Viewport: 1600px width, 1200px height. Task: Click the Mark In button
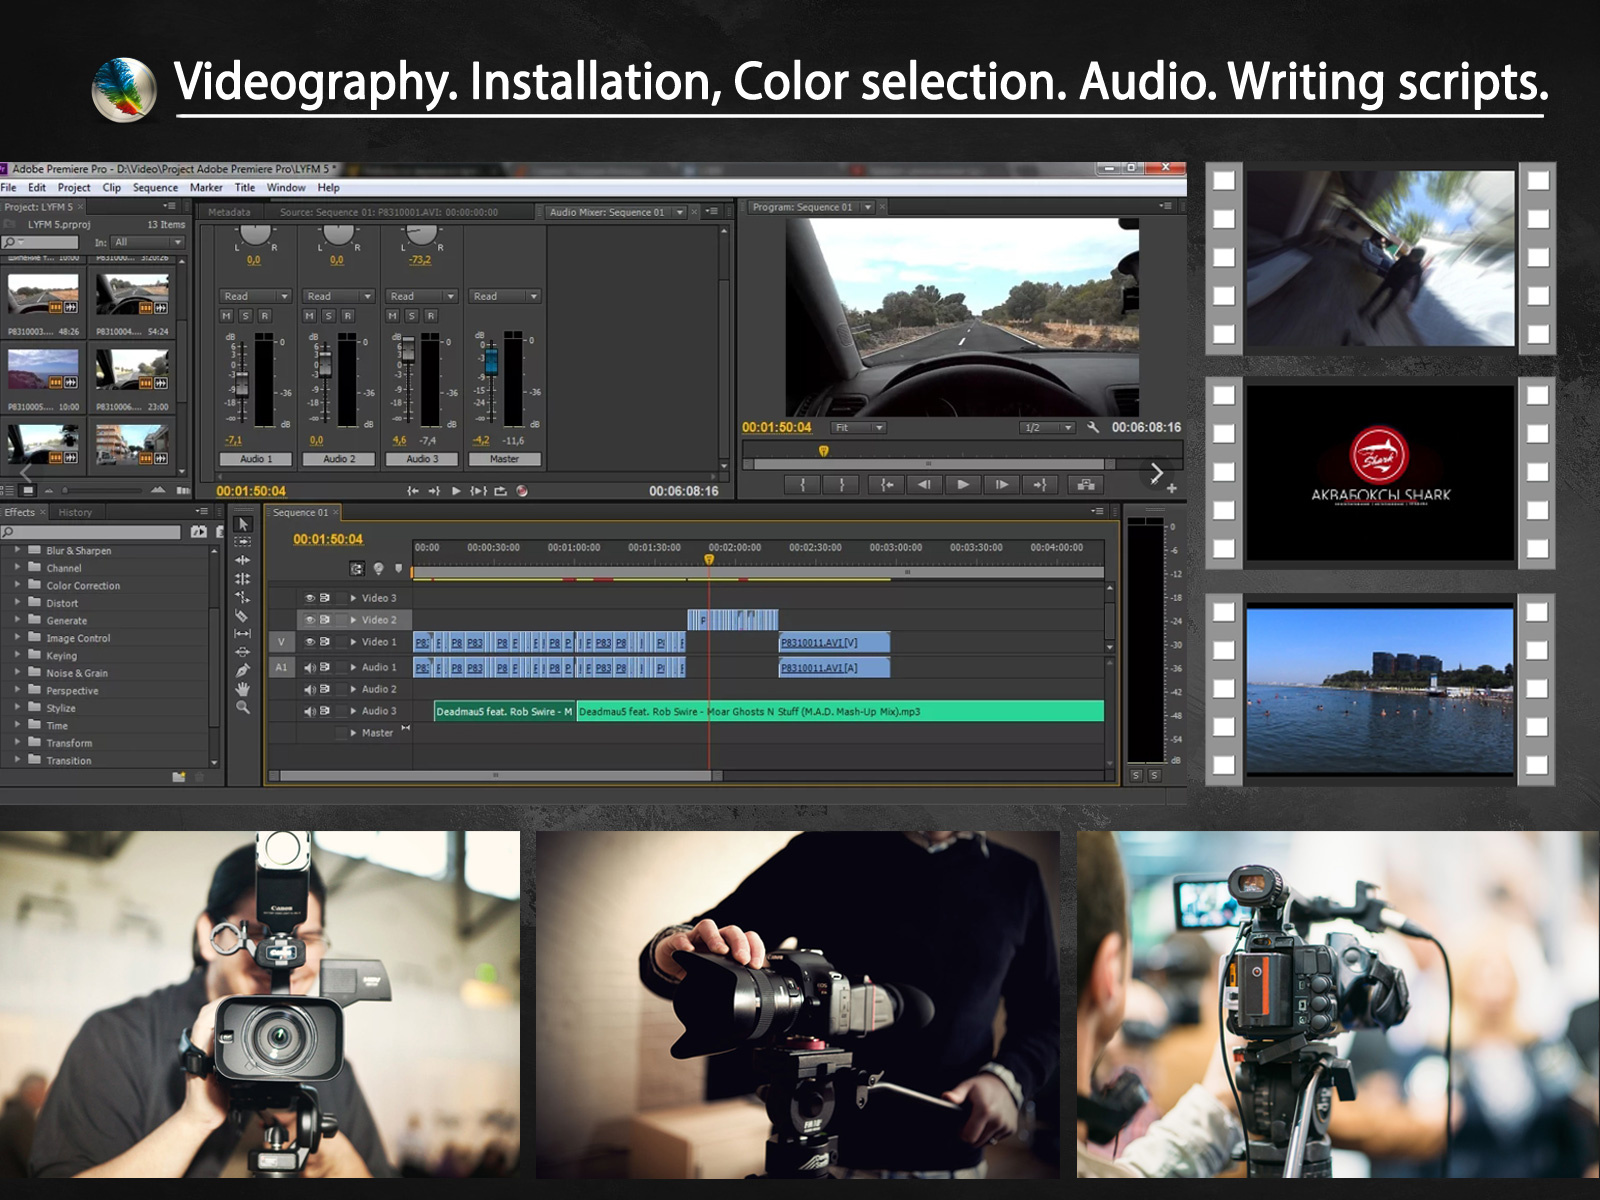pos(802,485)
